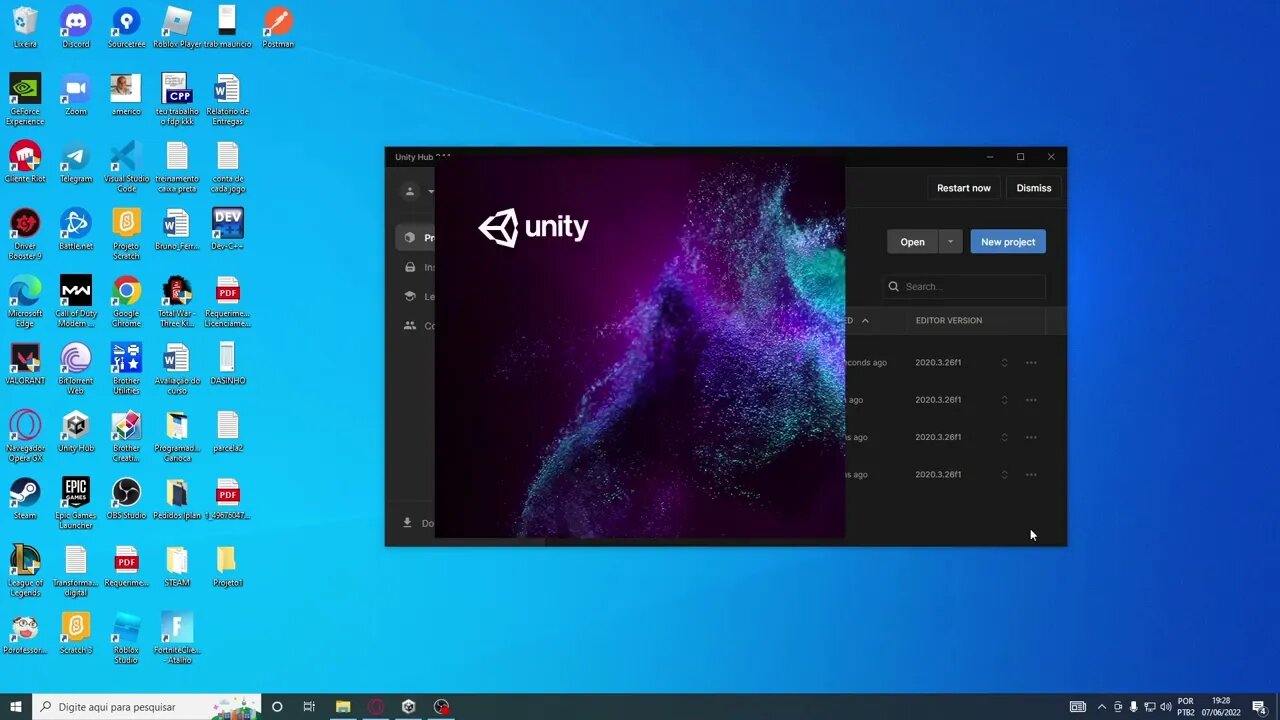Select the Dev-C++ desktop icon

point(228,229)
